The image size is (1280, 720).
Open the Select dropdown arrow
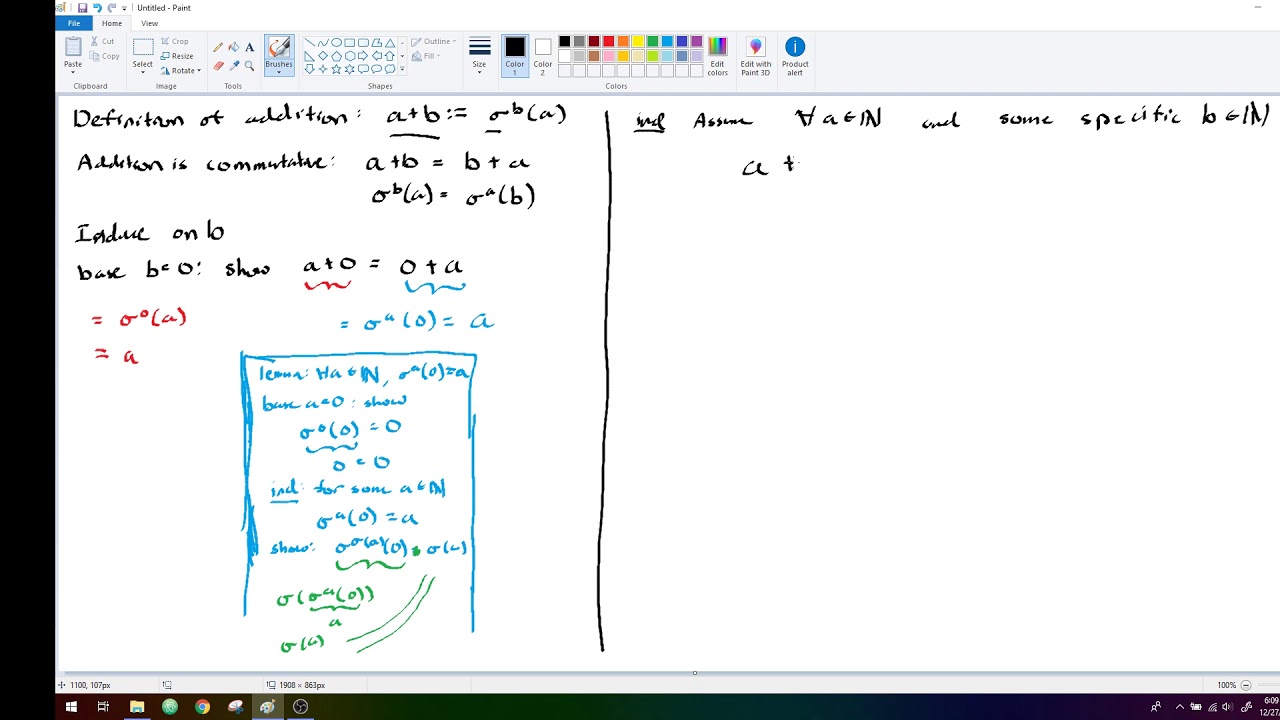pyautogui.click(x=143, y=73)
